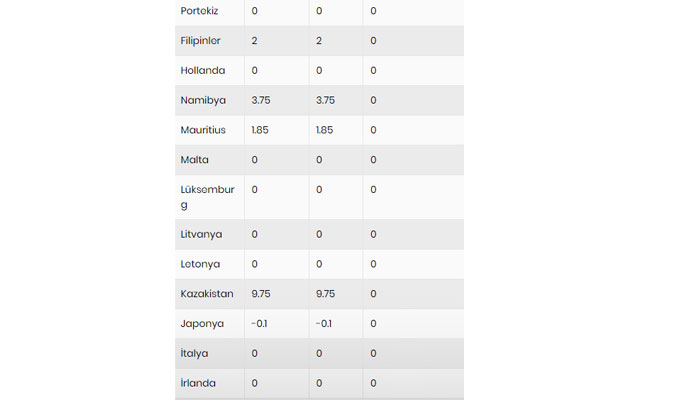
Task: Click the Japonya country cell
Action: (203, 324)
